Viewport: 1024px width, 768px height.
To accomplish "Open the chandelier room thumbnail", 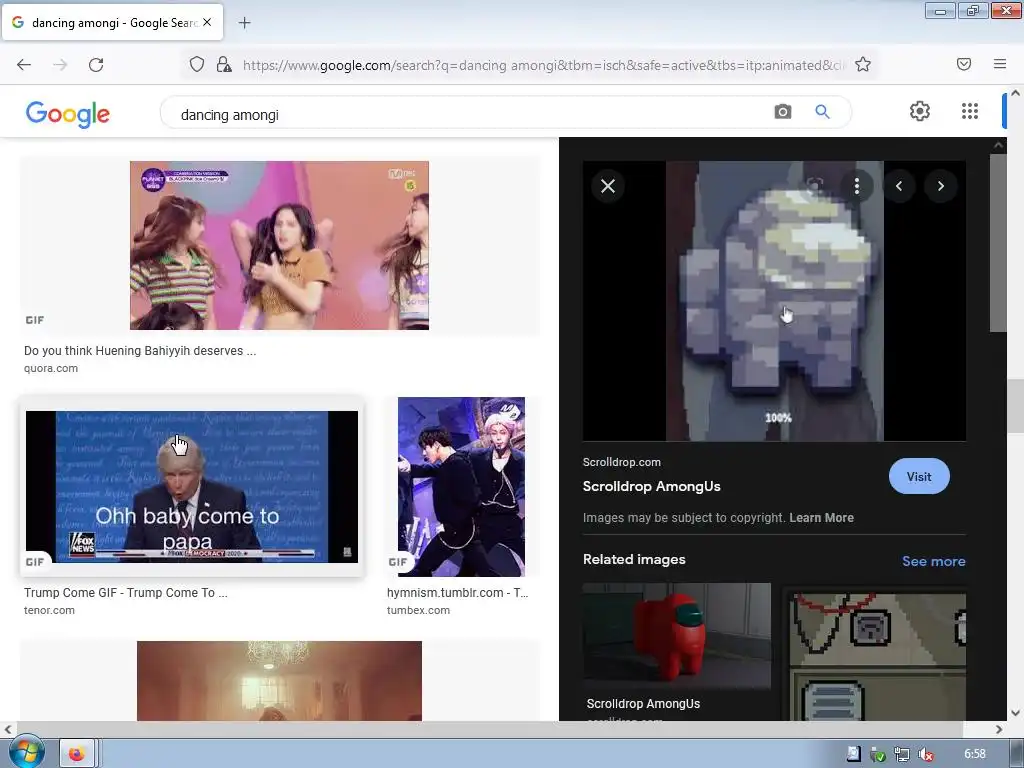I will [280, 681].
